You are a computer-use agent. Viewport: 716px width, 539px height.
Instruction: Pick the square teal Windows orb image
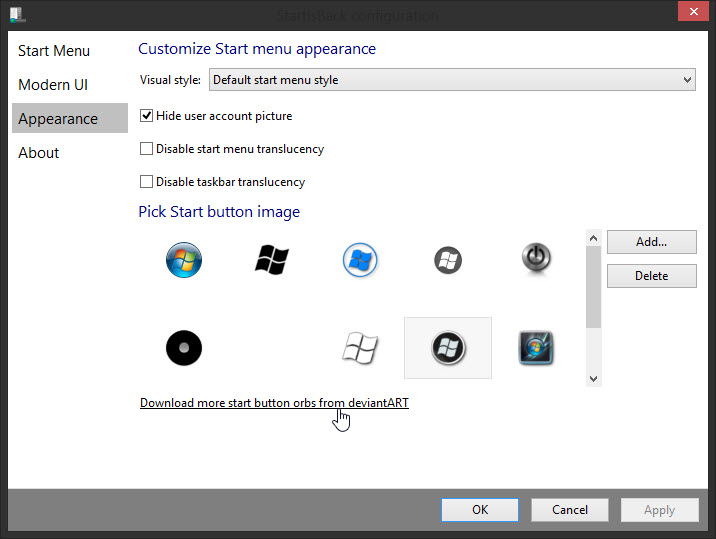tap(536, 348)
